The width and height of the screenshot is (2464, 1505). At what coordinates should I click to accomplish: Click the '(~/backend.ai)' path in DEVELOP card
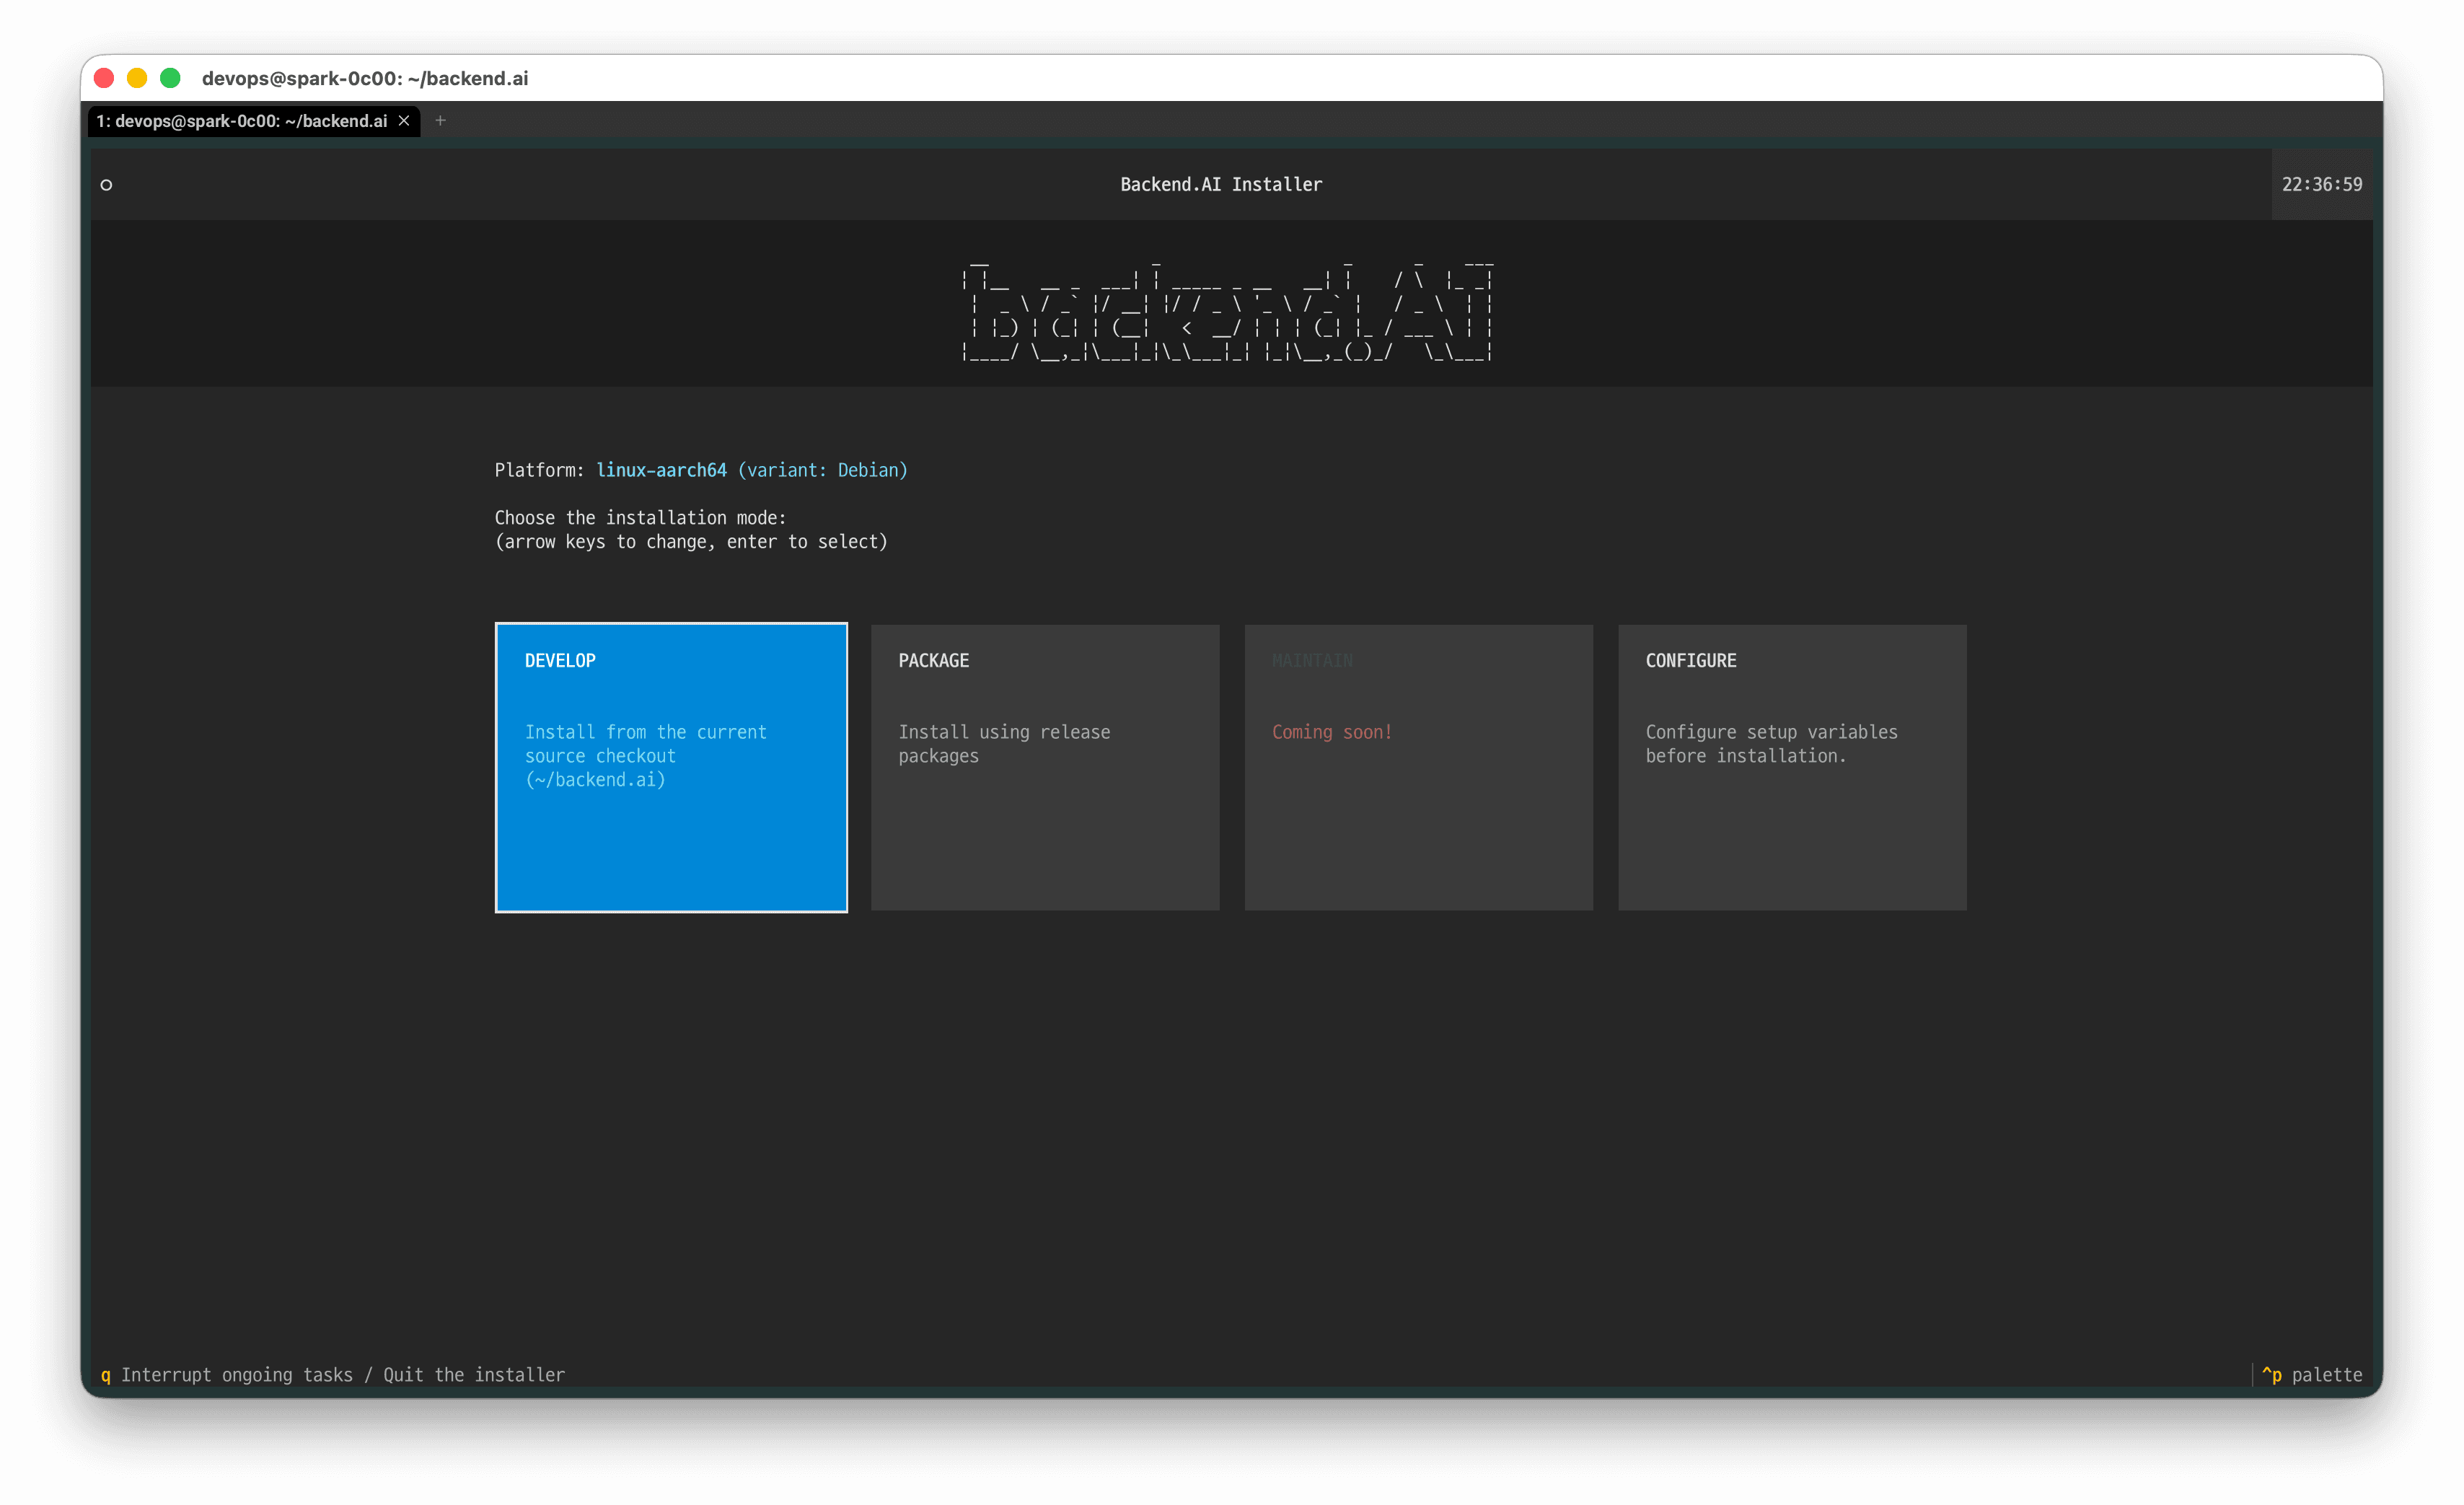click(x=595, y=779)
